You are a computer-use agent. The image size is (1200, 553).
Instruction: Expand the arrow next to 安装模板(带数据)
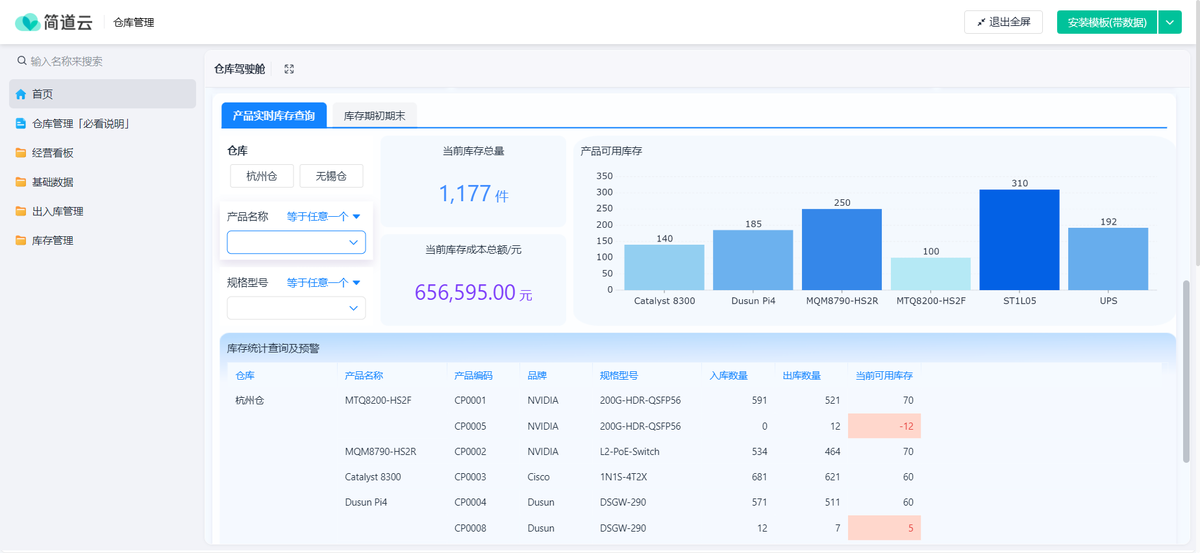[x=1170, y=22]
